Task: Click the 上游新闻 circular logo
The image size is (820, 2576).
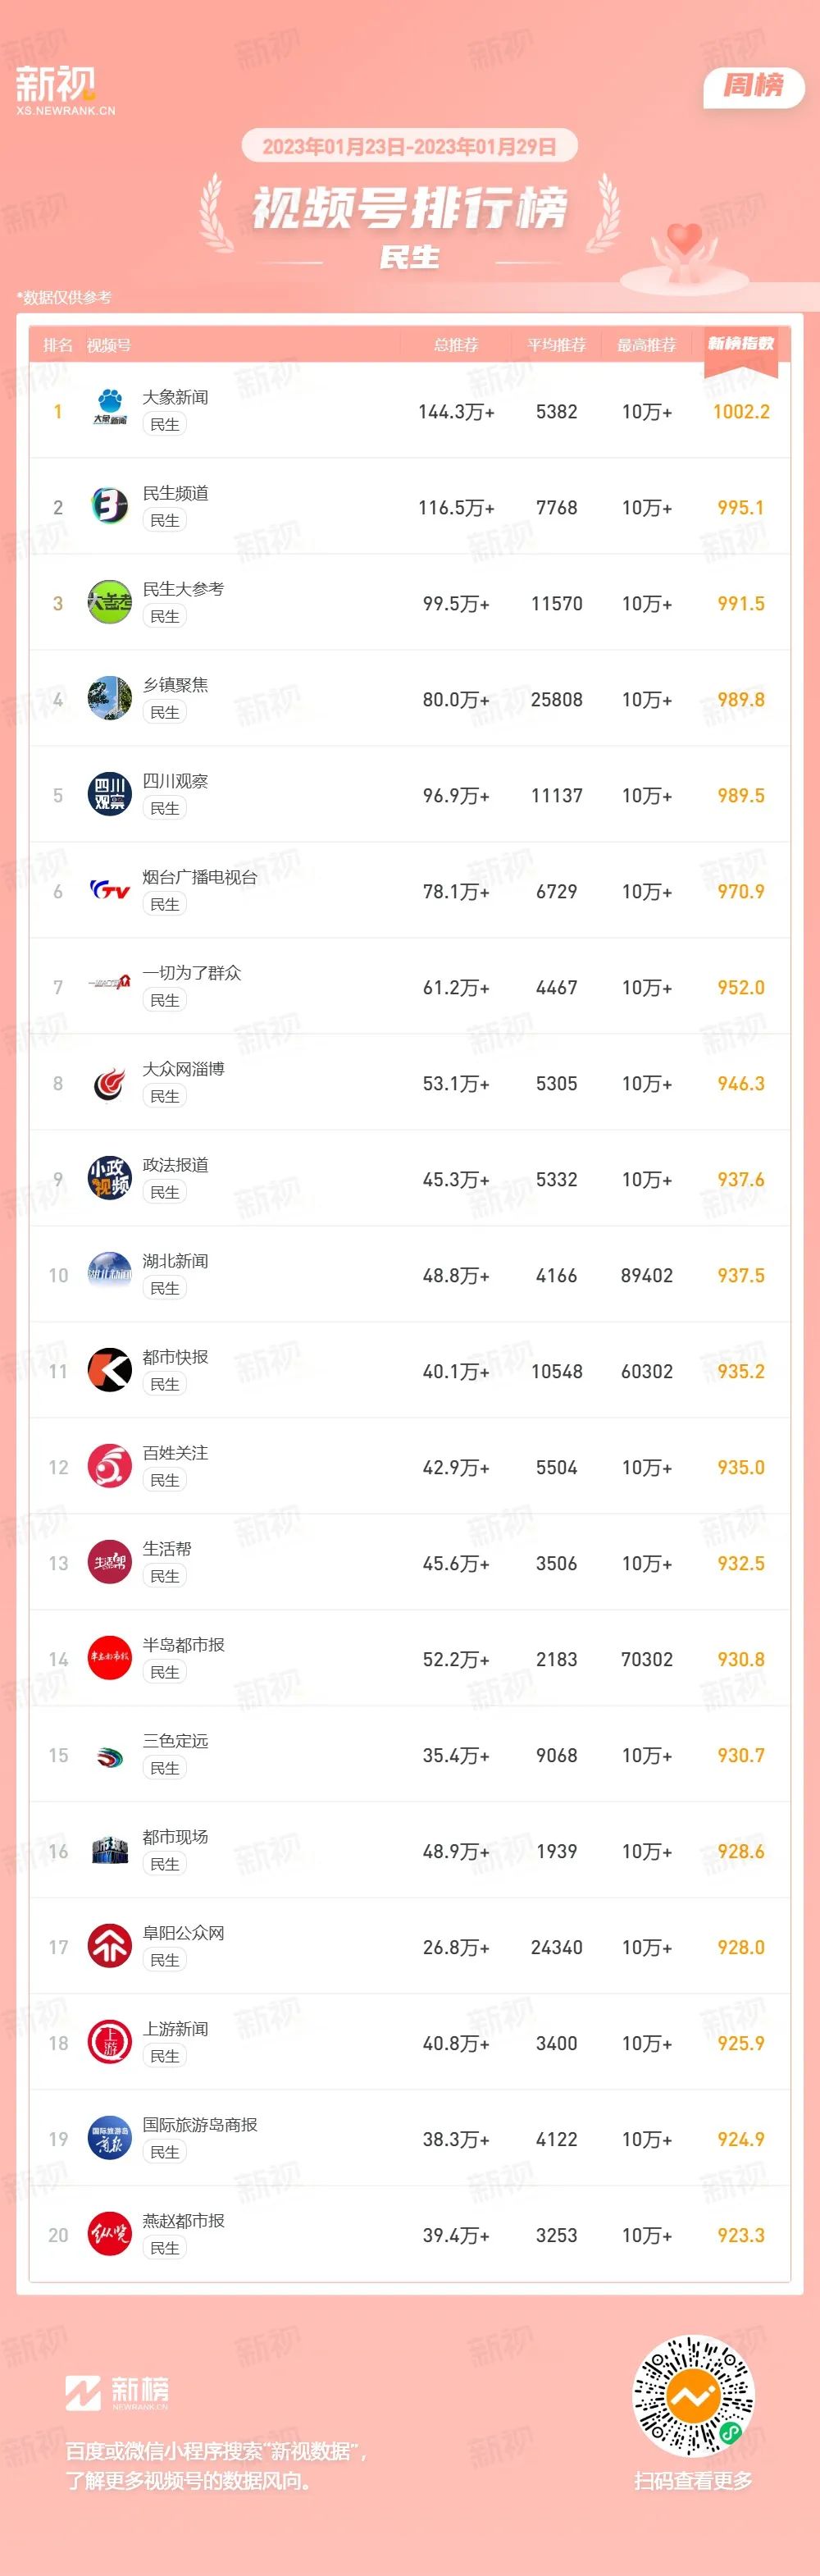Action: [110, 2043]
